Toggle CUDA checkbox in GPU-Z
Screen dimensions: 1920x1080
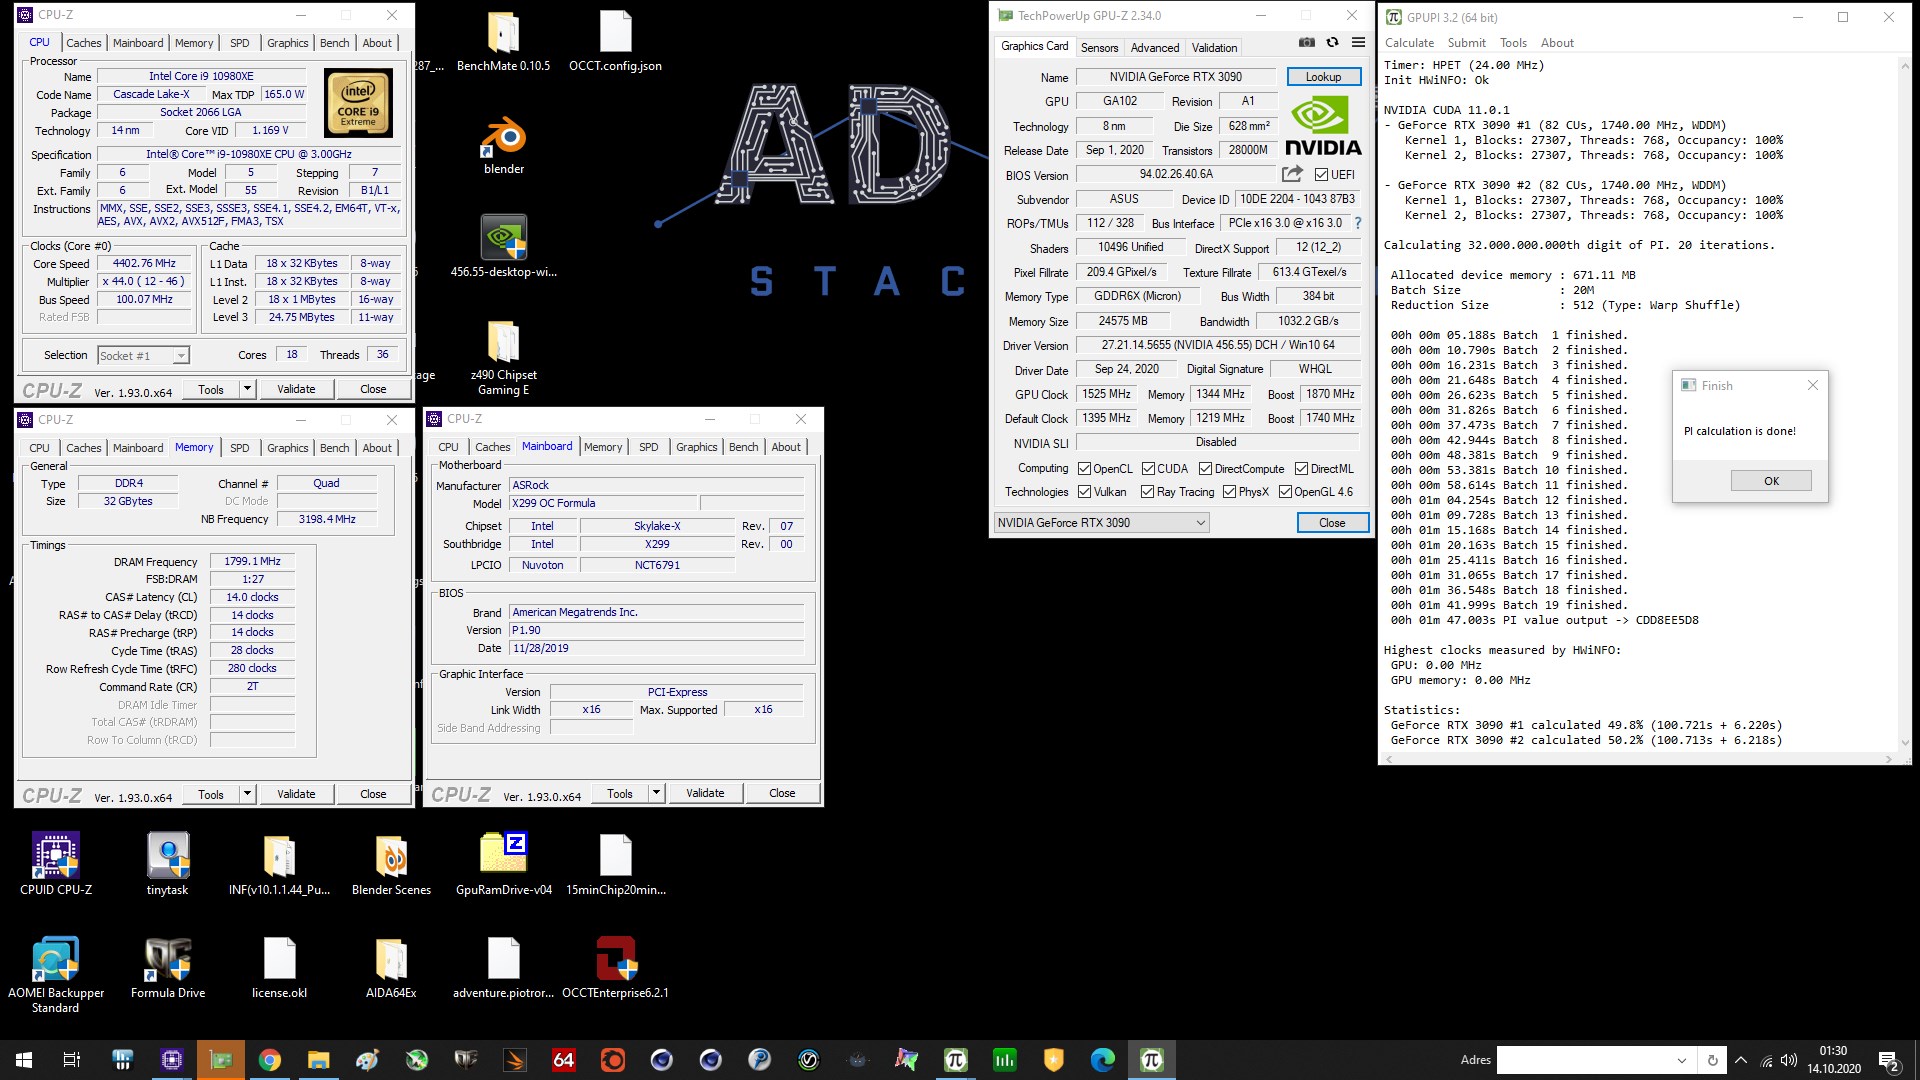tap(1148, 468)
